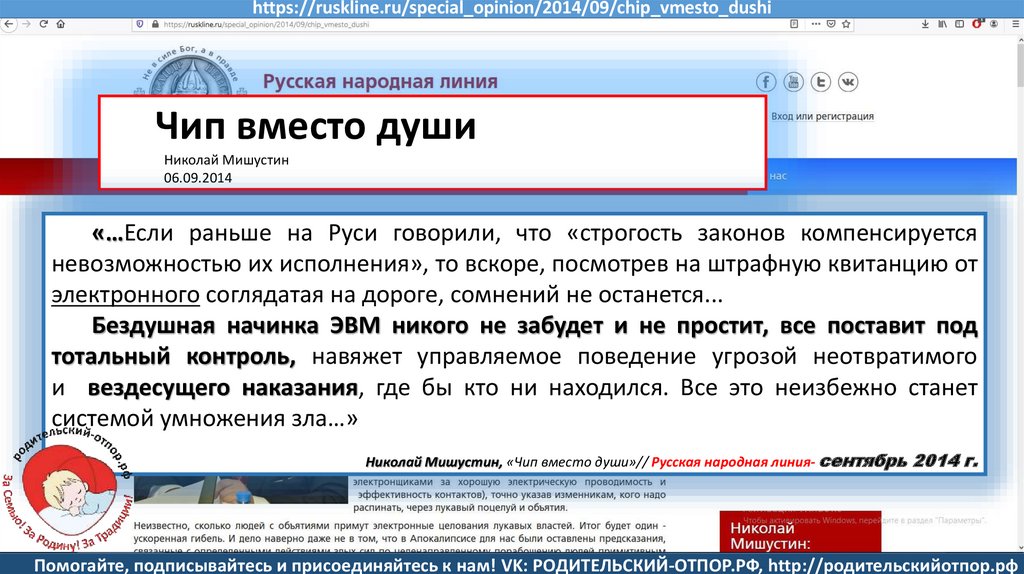Click the underlined word 'электронного'
The image size is (1024, 574).
coord(125,295)
